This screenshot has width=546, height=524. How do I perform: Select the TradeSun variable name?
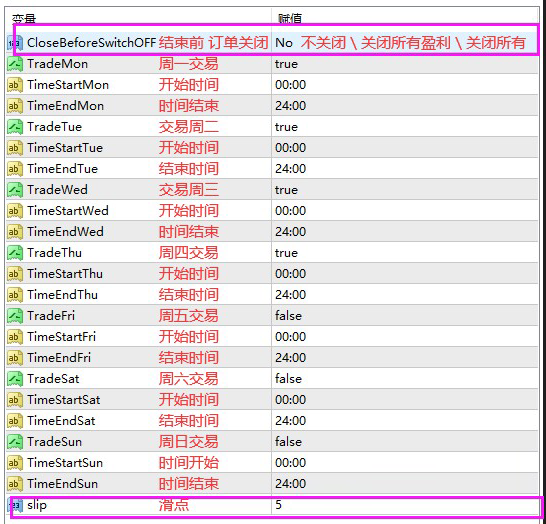tap(54, 442)
